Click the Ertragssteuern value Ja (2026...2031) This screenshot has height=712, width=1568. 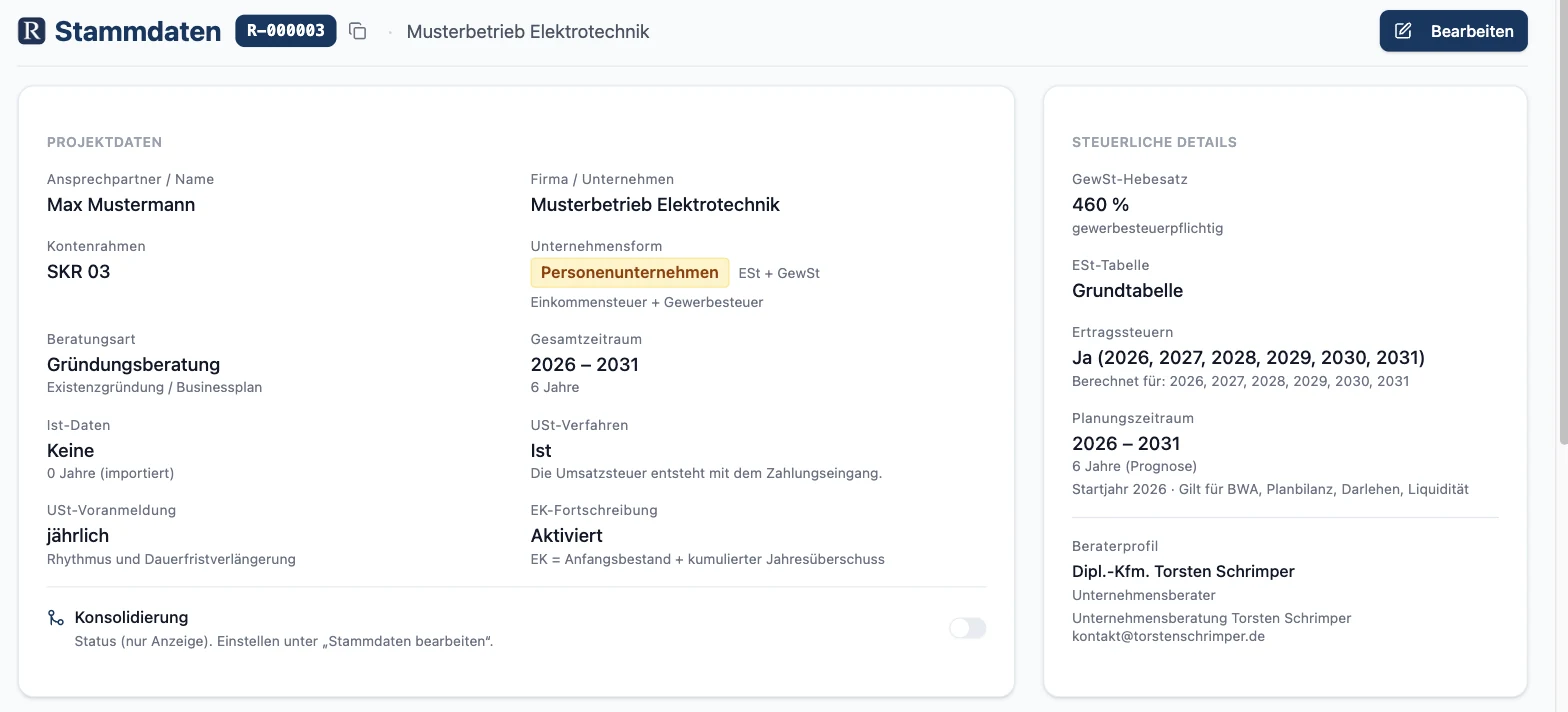tap(1249, 358)
